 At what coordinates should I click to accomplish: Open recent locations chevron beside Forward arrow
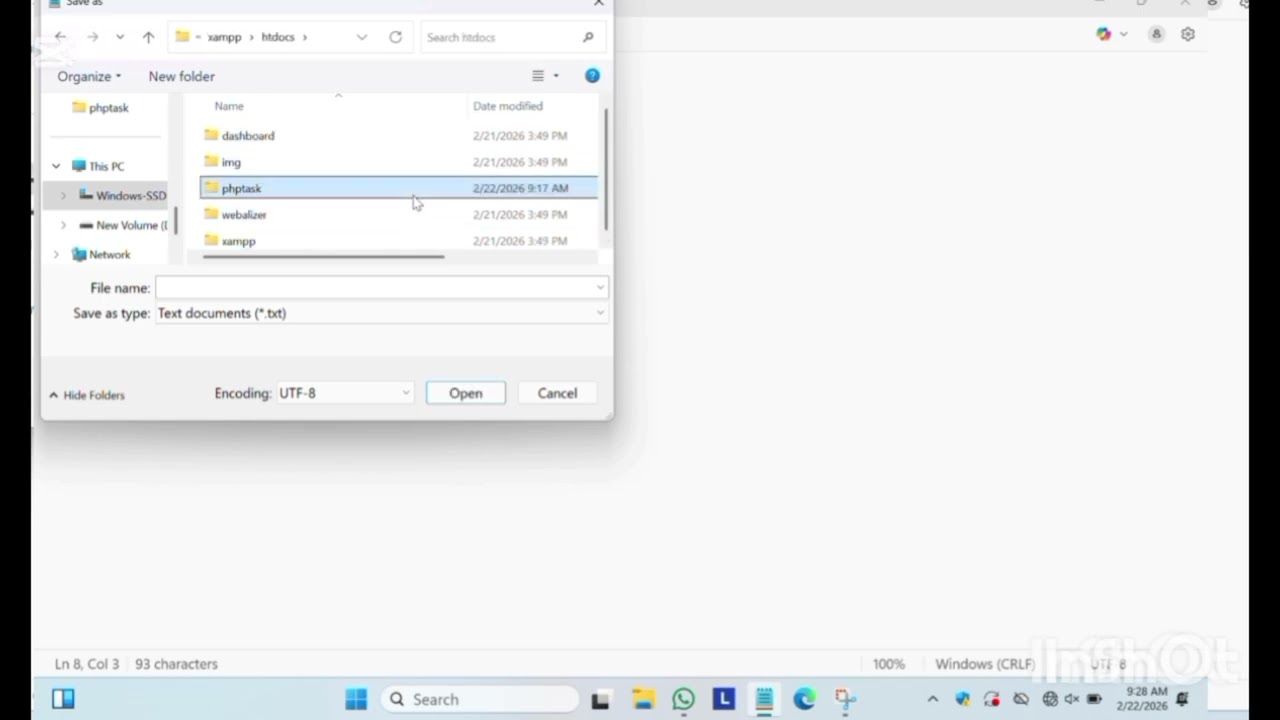(x=120, y=37)
